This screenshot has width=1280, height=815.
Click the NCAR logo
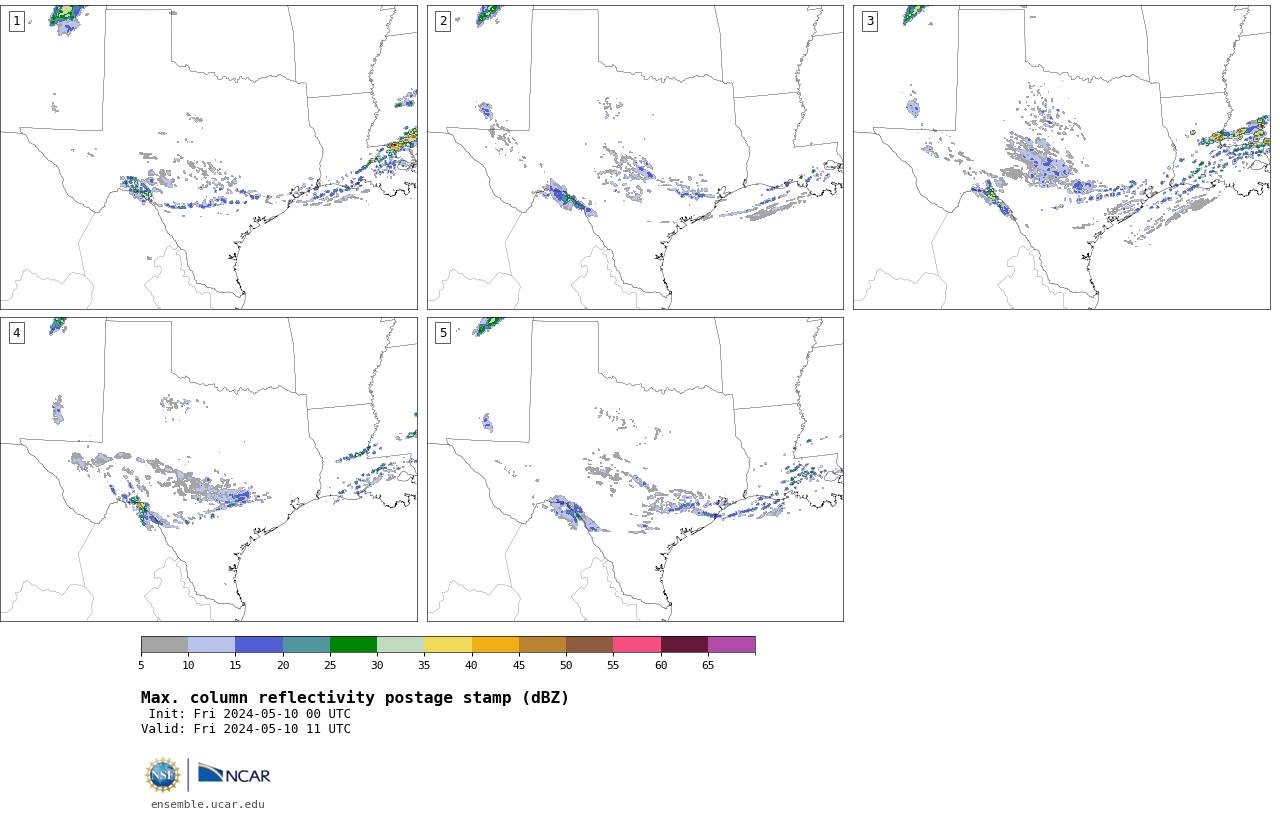click(234, 774)
